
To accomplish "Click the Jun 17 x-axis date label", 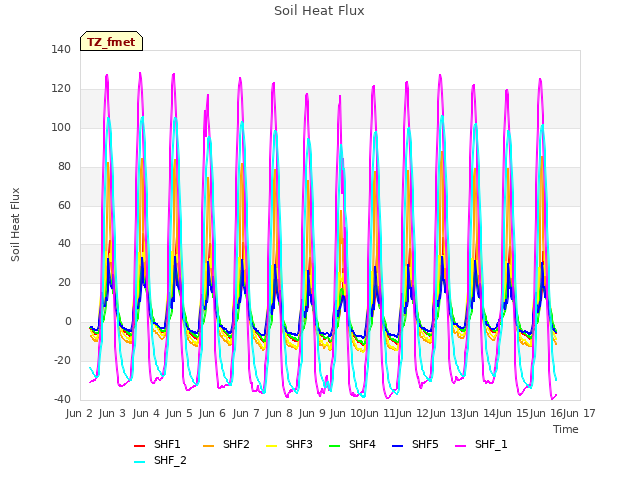I will 579,413.
